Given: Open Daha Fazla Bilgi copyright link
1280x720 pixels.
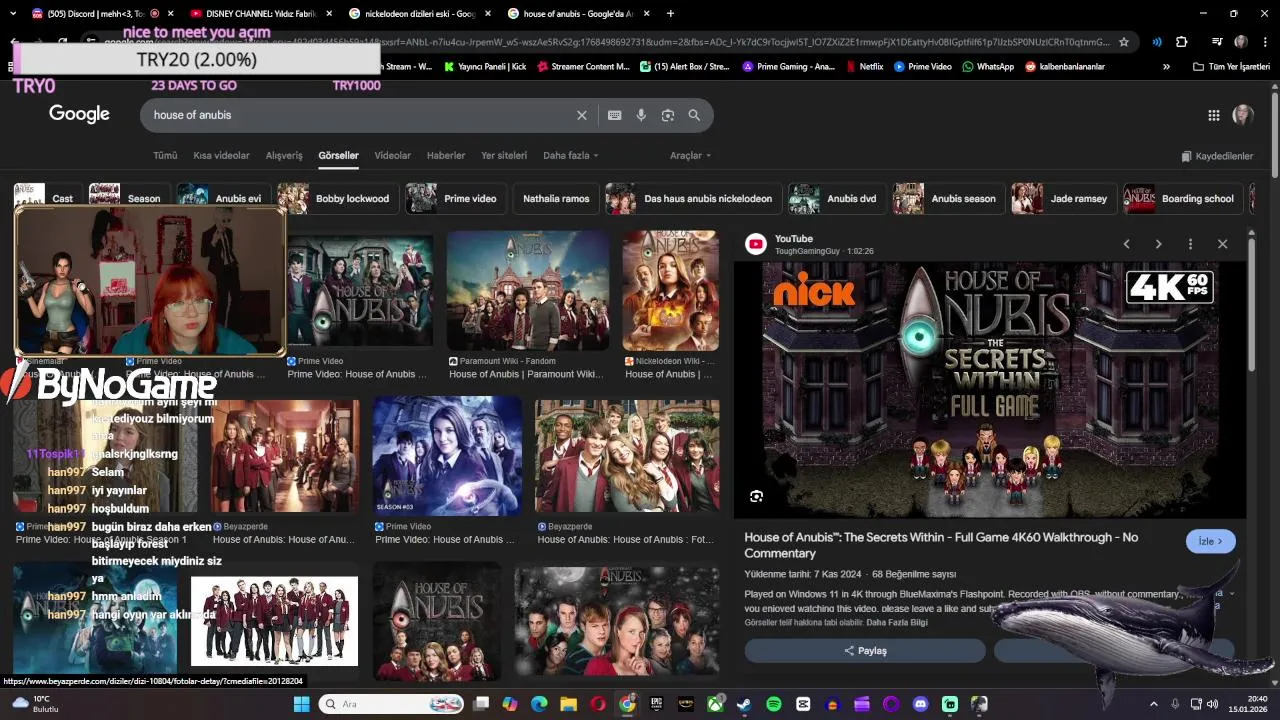Looking at the screenshot, I should [x=897, y=622].
